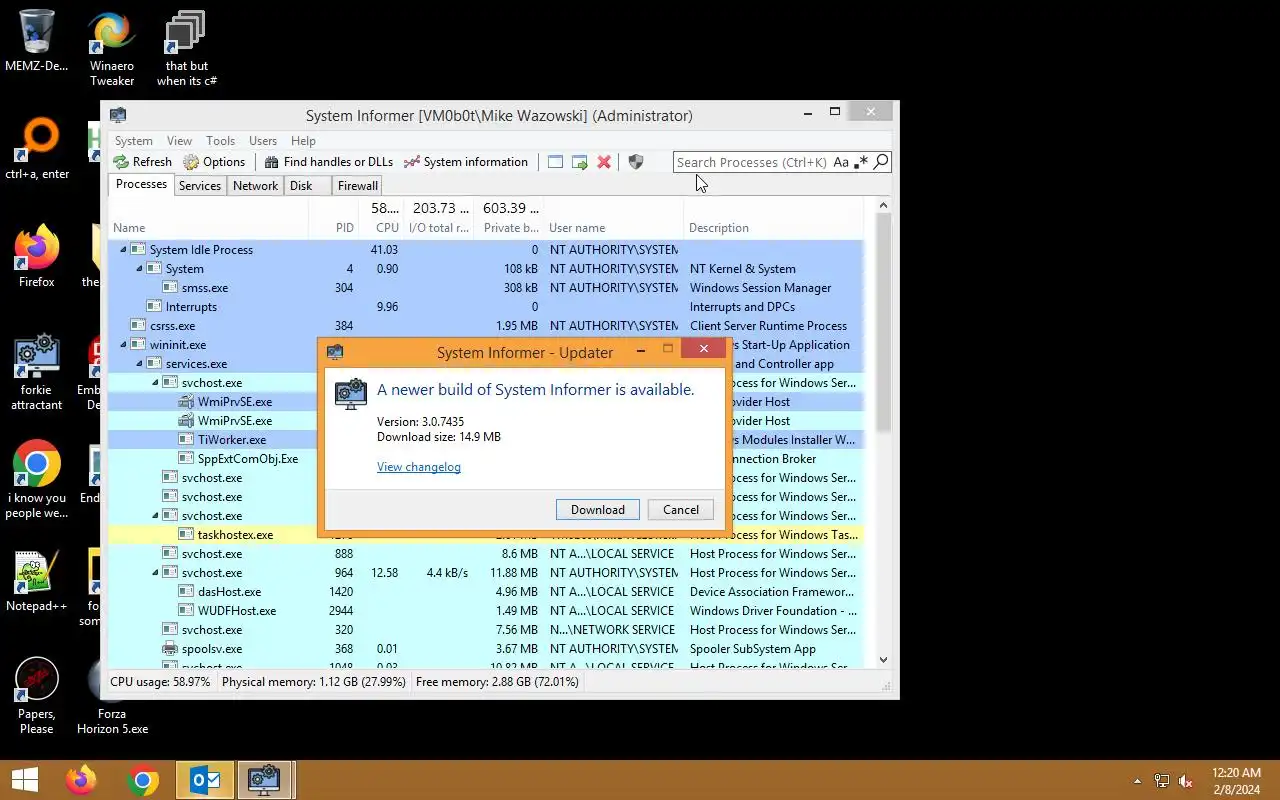Image resolution: width=1280 pixels, height=800 pixels.
Task: Click Physical memory in status bar
Action: [x=314, y=682]
